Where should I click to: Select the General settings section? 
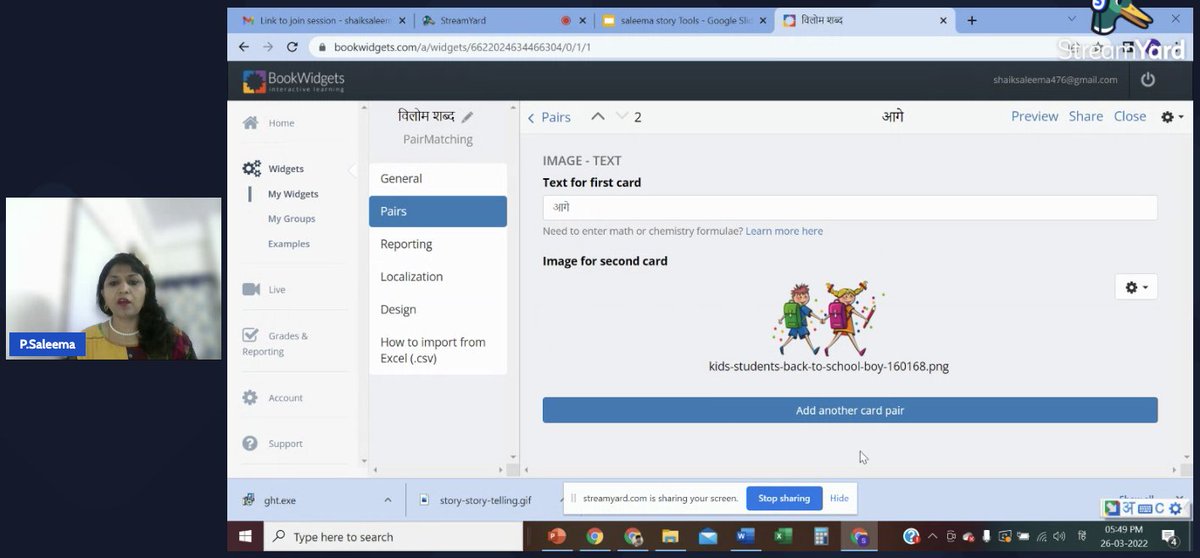(438, 178)
